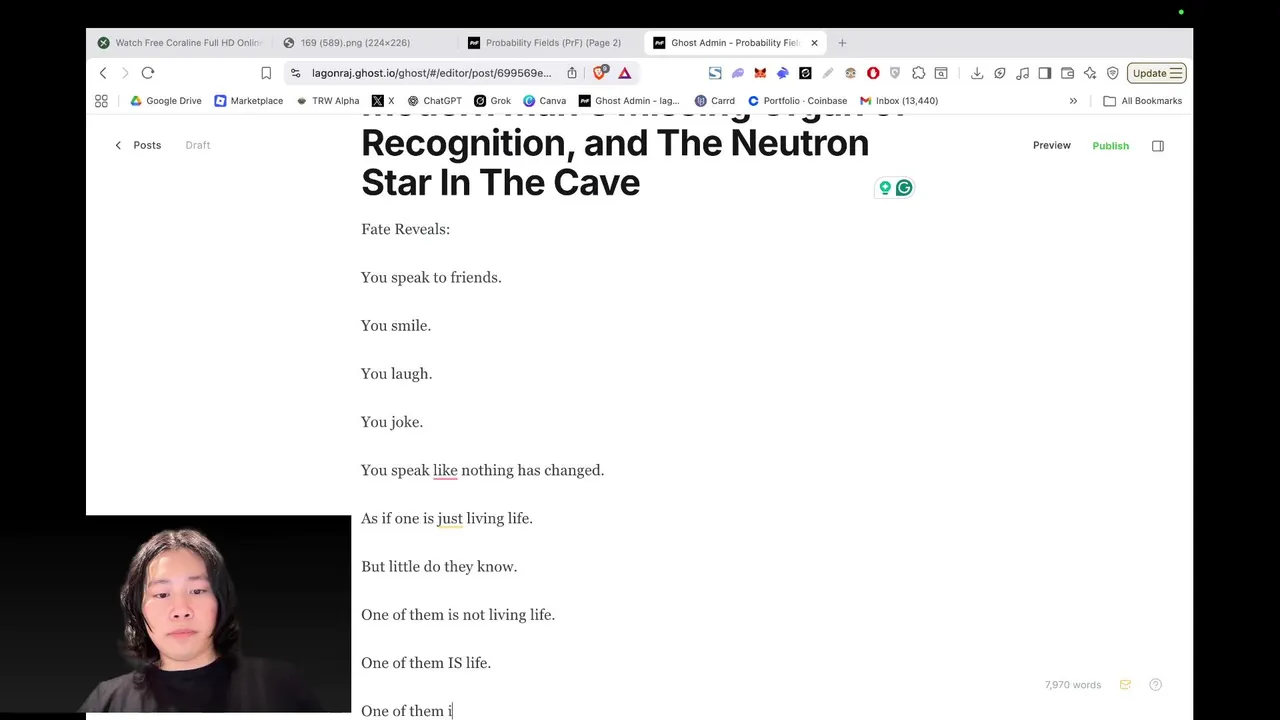The height and width of the screenshot is (720, 1280).
Task: Open TRW Alpha bookmark
Action: (327, 101)
